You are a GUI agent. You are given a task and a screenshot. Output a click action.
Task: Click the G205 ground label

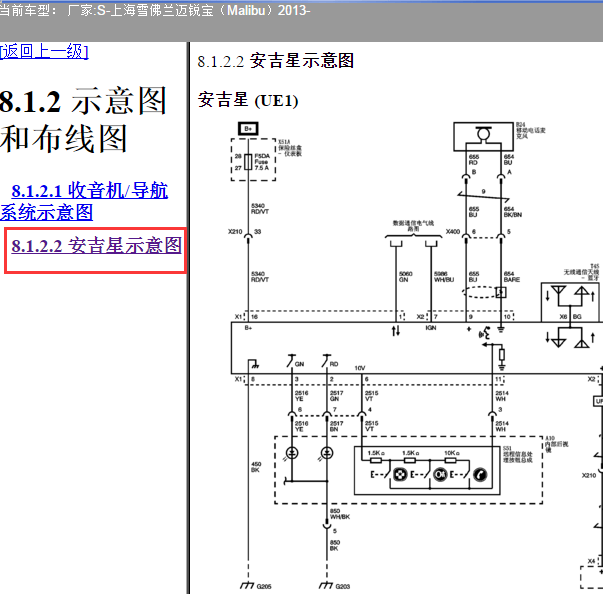click(264, 586)
